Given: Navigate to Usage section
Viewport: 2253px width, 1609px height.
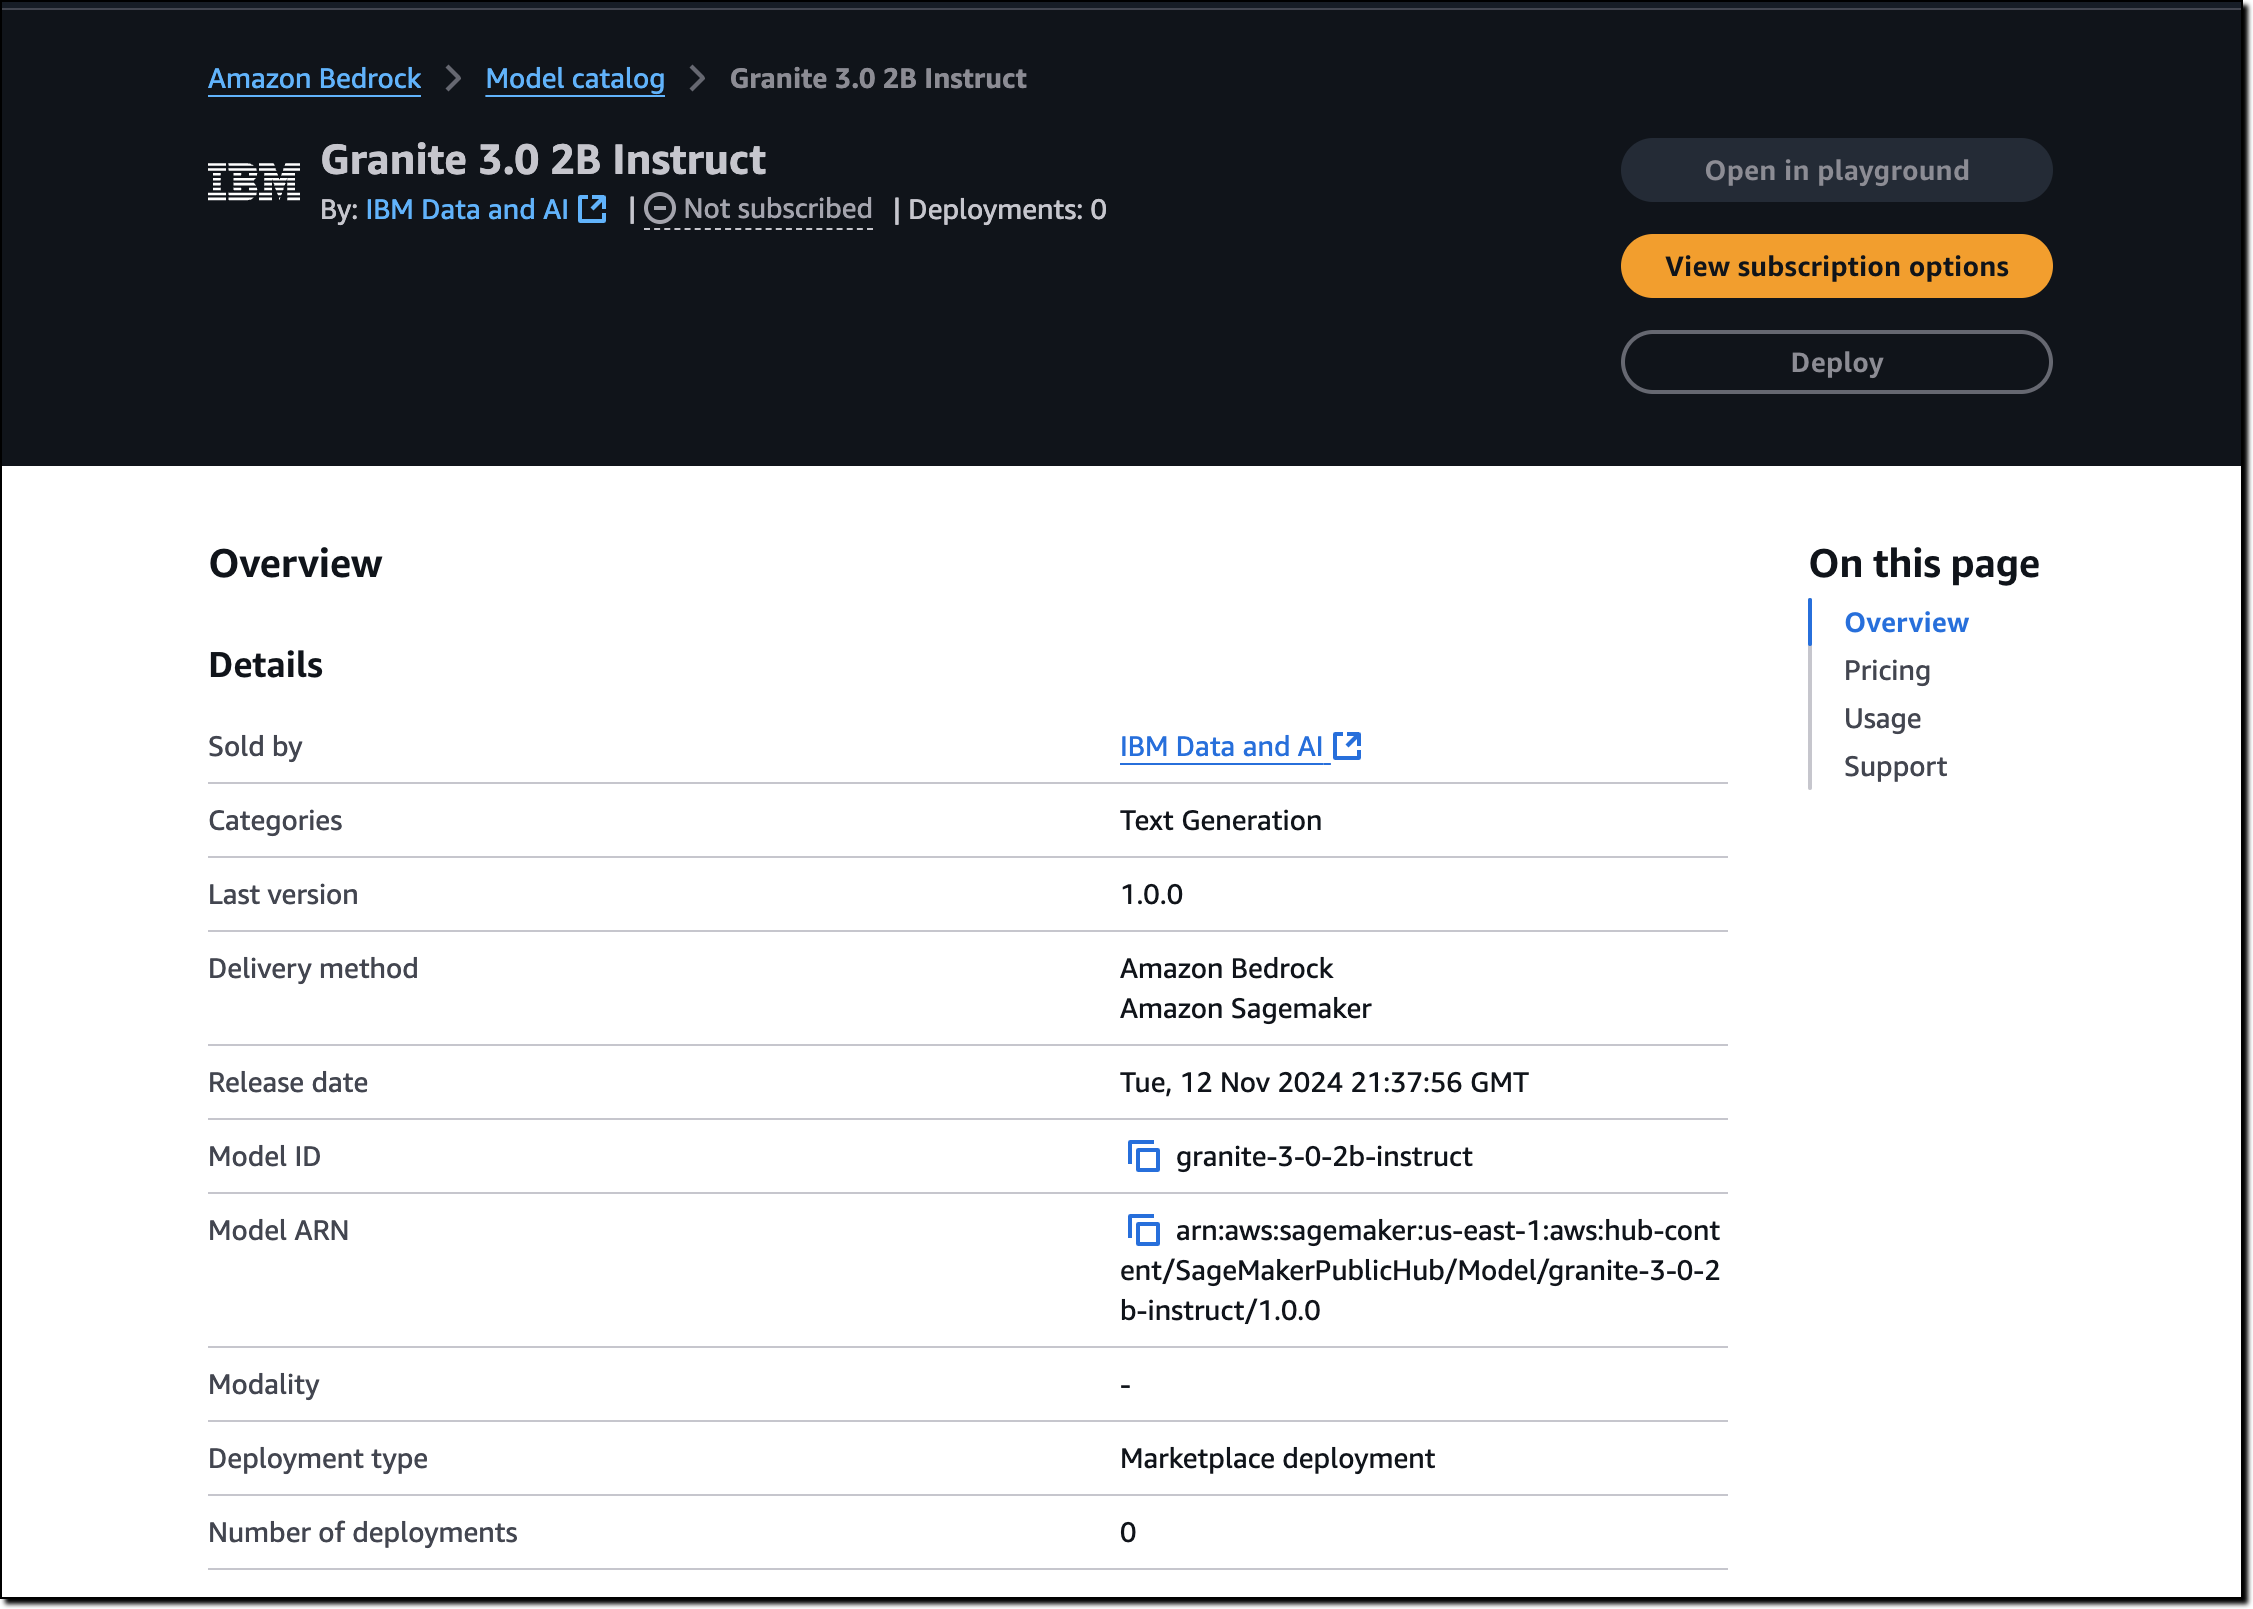Looking at the screenshot, I should 1882,718.
